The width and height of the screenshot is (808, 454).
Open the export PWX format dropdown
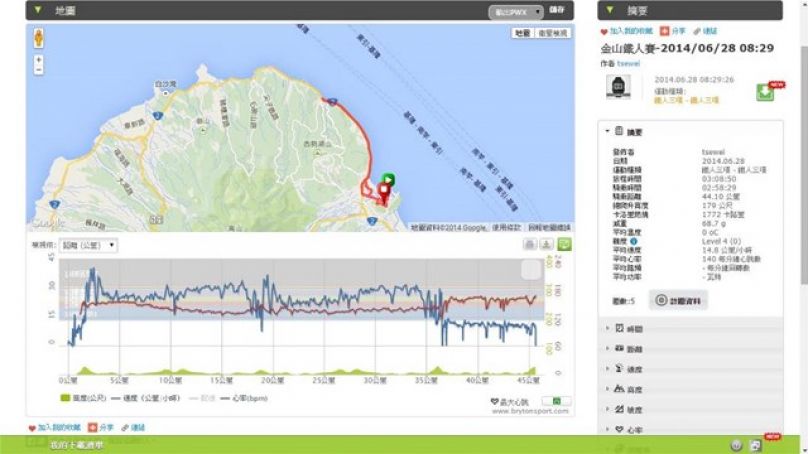point(515,11)
